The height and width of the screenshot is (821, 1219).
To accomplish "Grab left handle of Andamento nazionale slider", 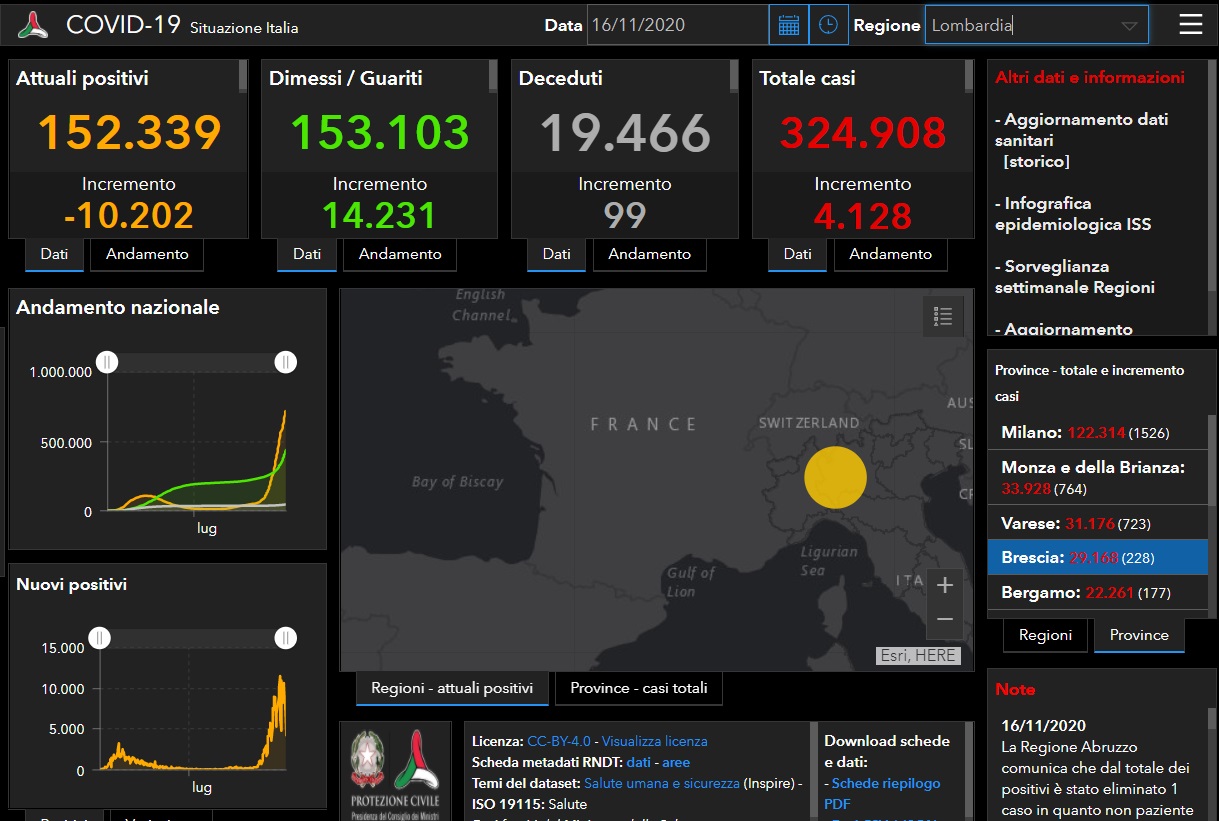I will [x=107, y=362].
